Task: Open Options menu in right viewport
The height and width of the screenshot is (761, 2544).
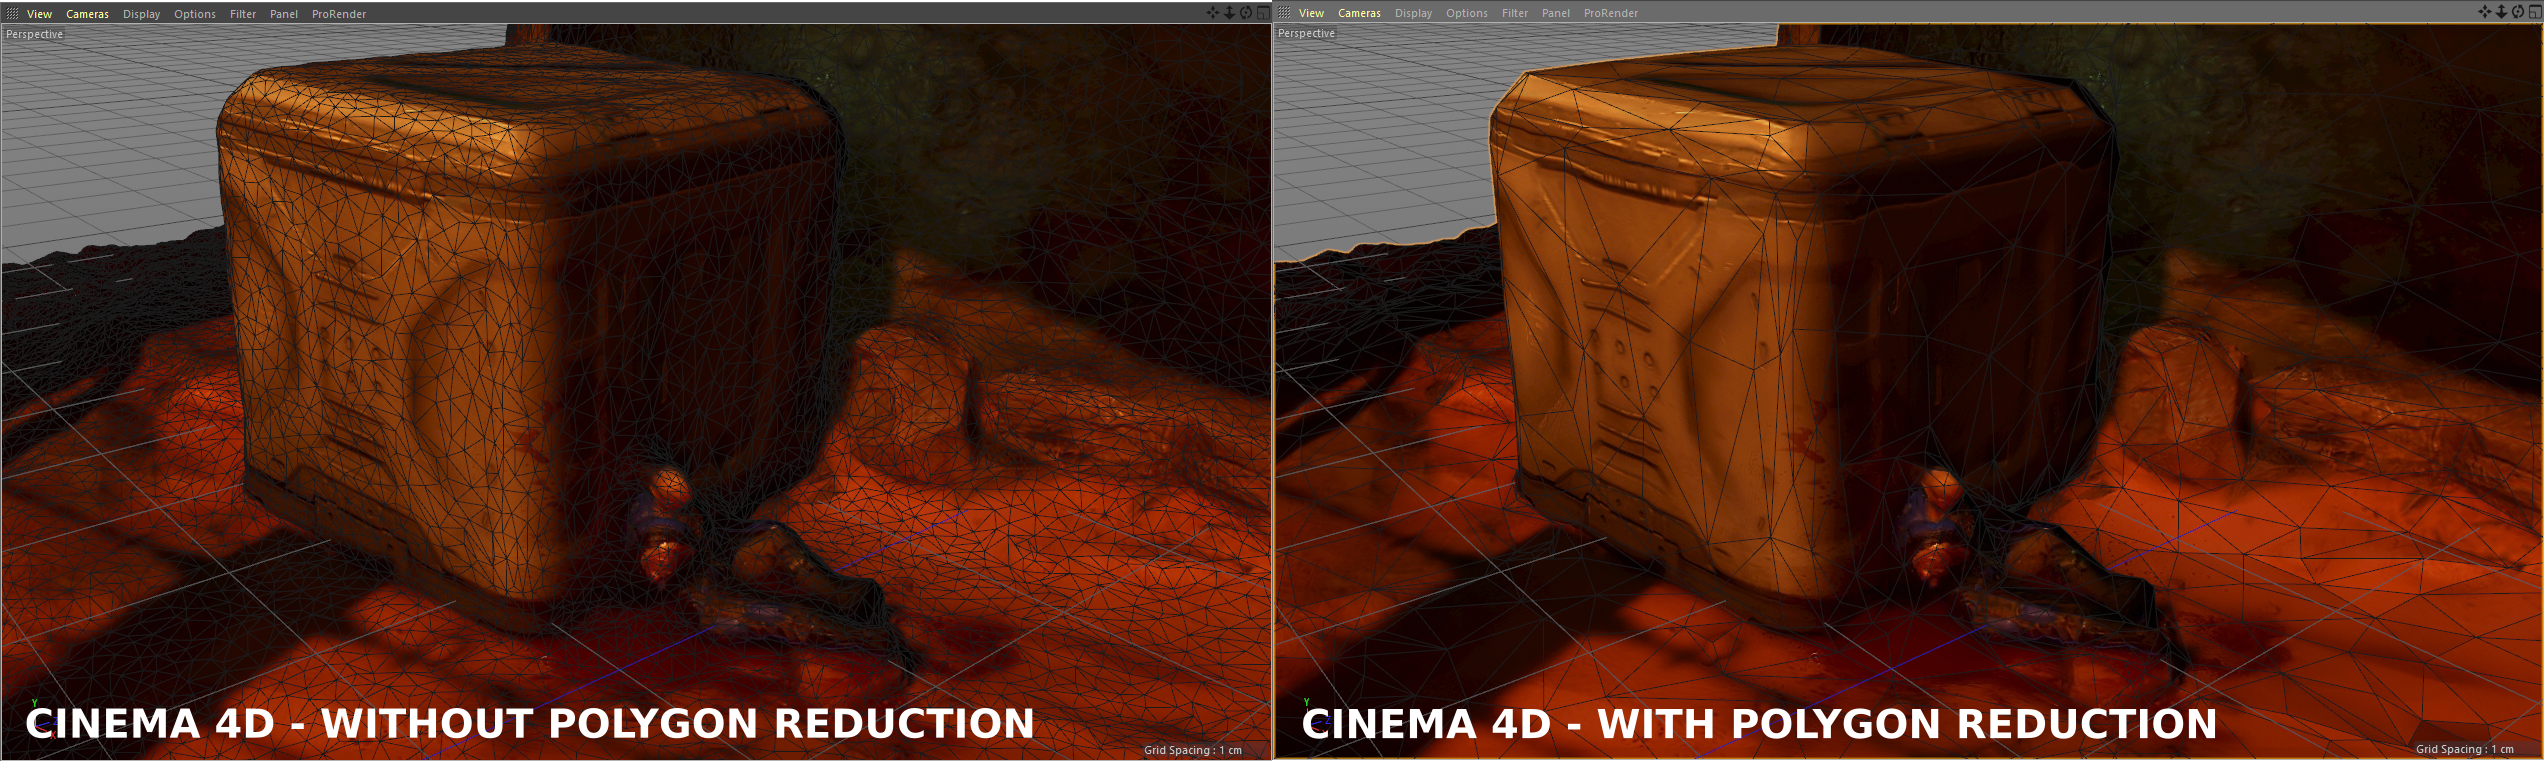Action: (x=1466, y=13)
